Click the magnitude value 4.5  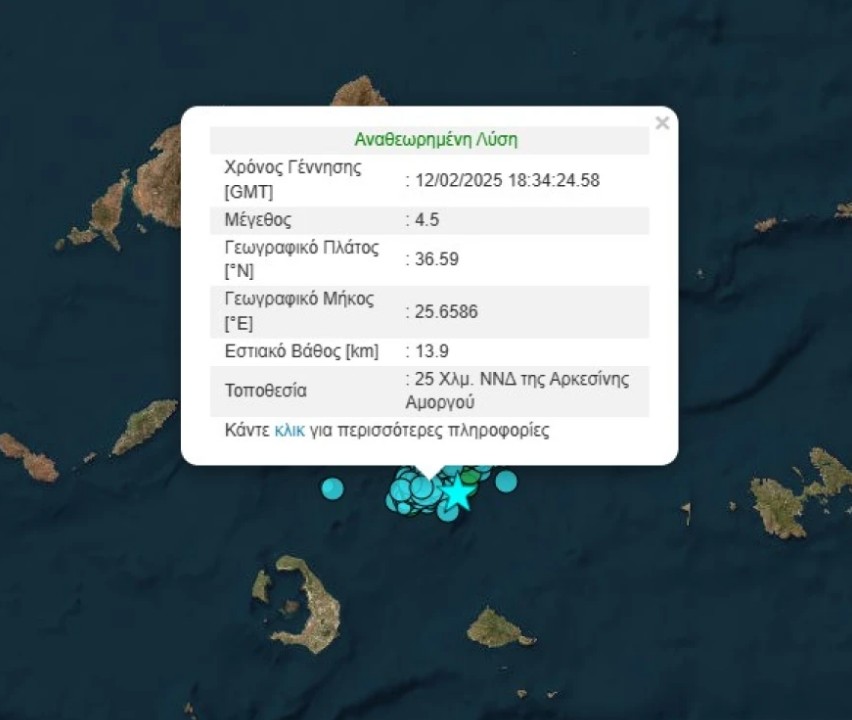(x=427, y=220)
